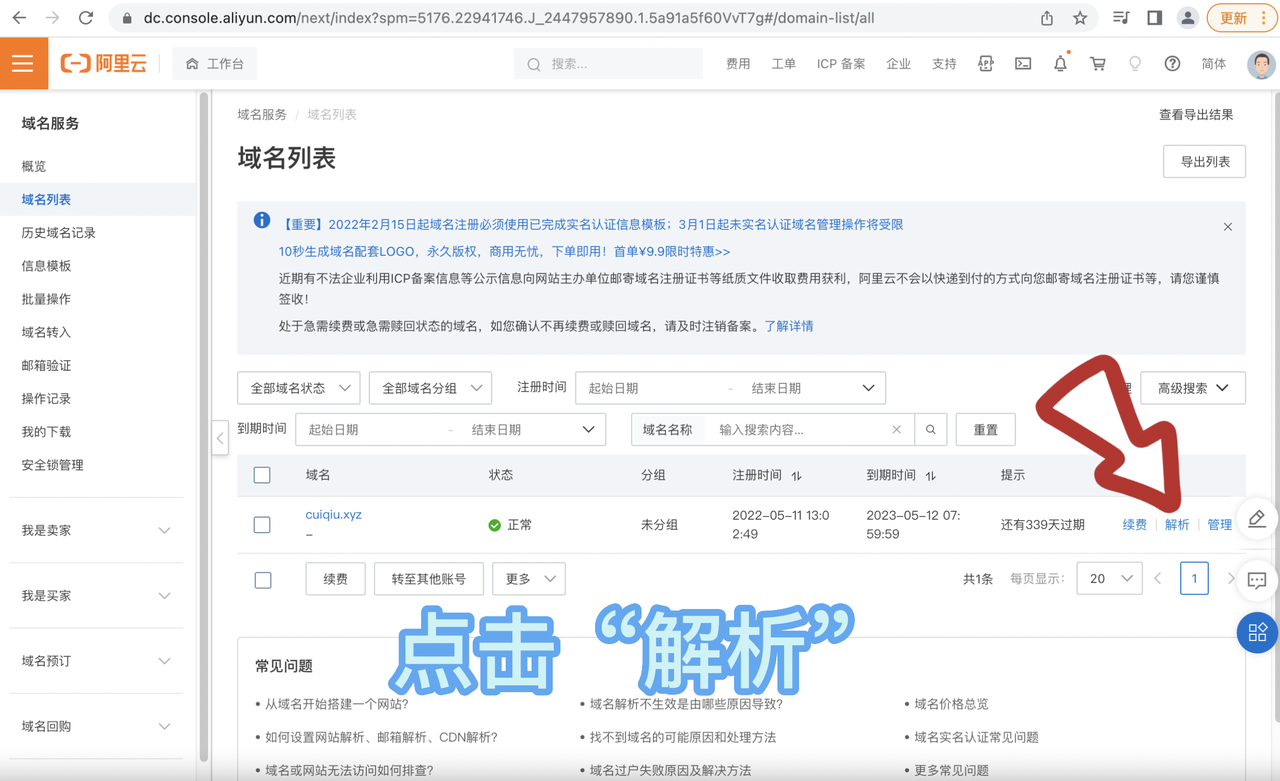The image size is (1280, 781).
Task: Click 续费 link in cuiqiu.xyz row
Action: (x=1134, y=525)
